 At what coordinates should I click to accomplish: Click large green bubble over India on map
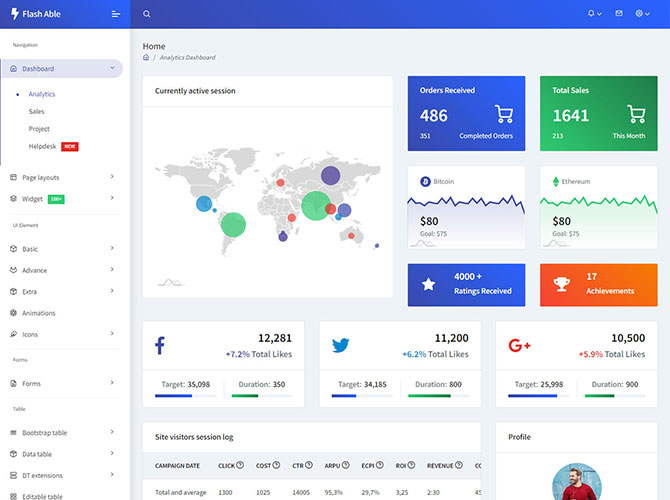[x=316, y=206]
